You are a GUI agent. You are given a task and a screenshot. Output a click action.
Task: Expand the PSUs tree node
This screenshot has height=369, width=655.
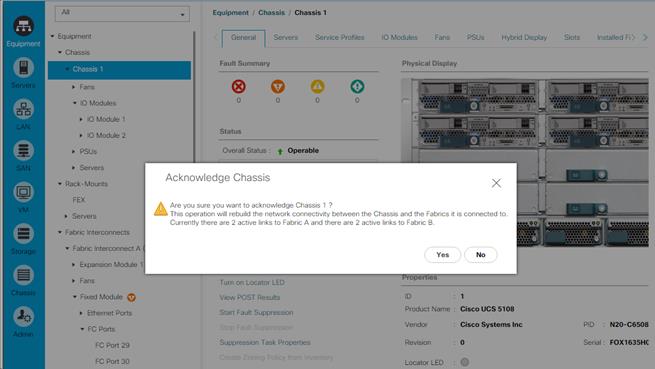74,152
